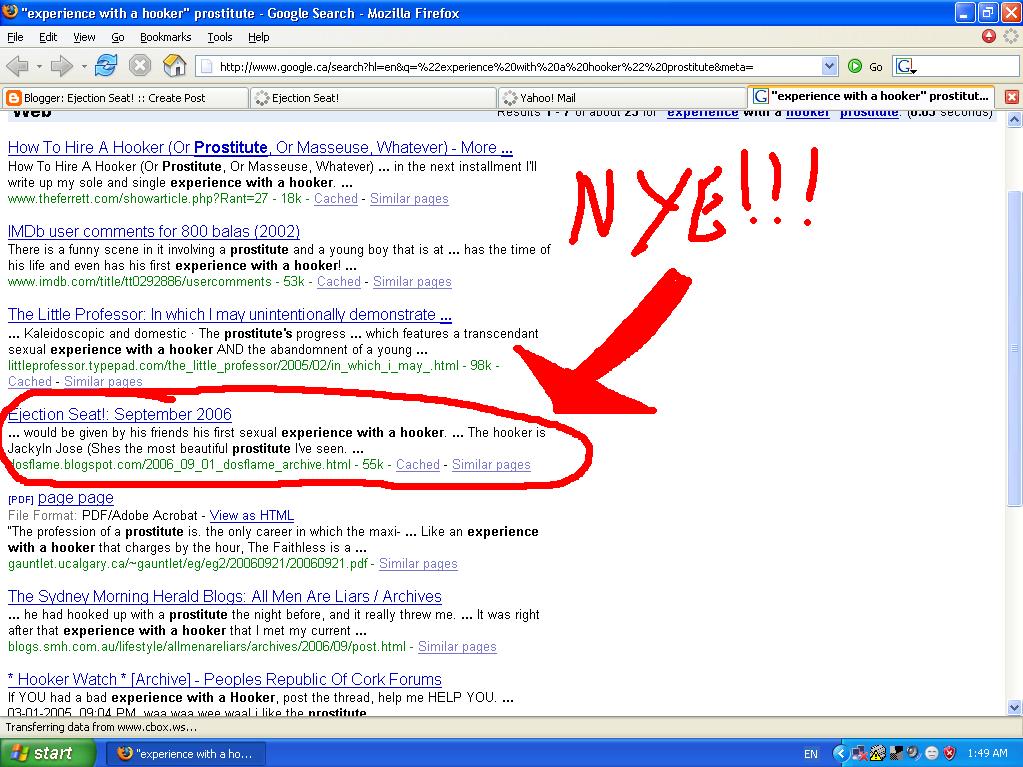
Task: Click the vertical scrollbar down arrow
Action: 1014,707
